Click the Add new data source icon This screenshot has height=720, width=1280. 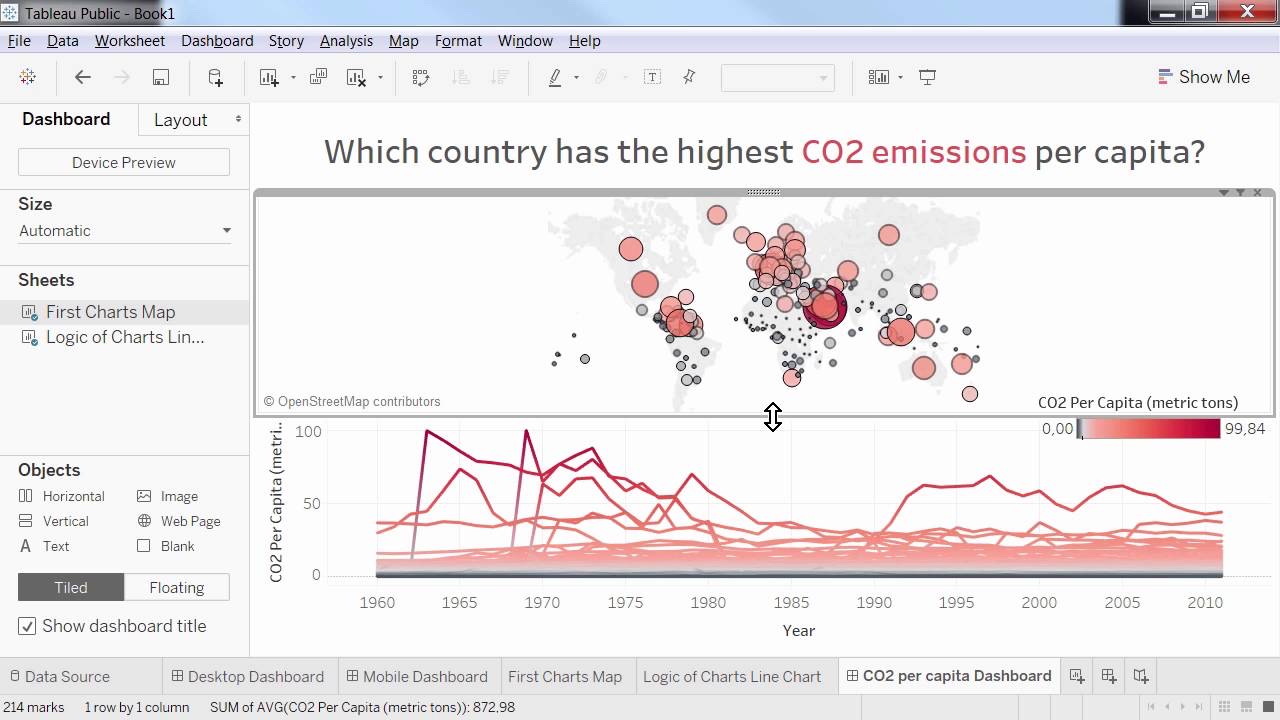tap(215, 78)
